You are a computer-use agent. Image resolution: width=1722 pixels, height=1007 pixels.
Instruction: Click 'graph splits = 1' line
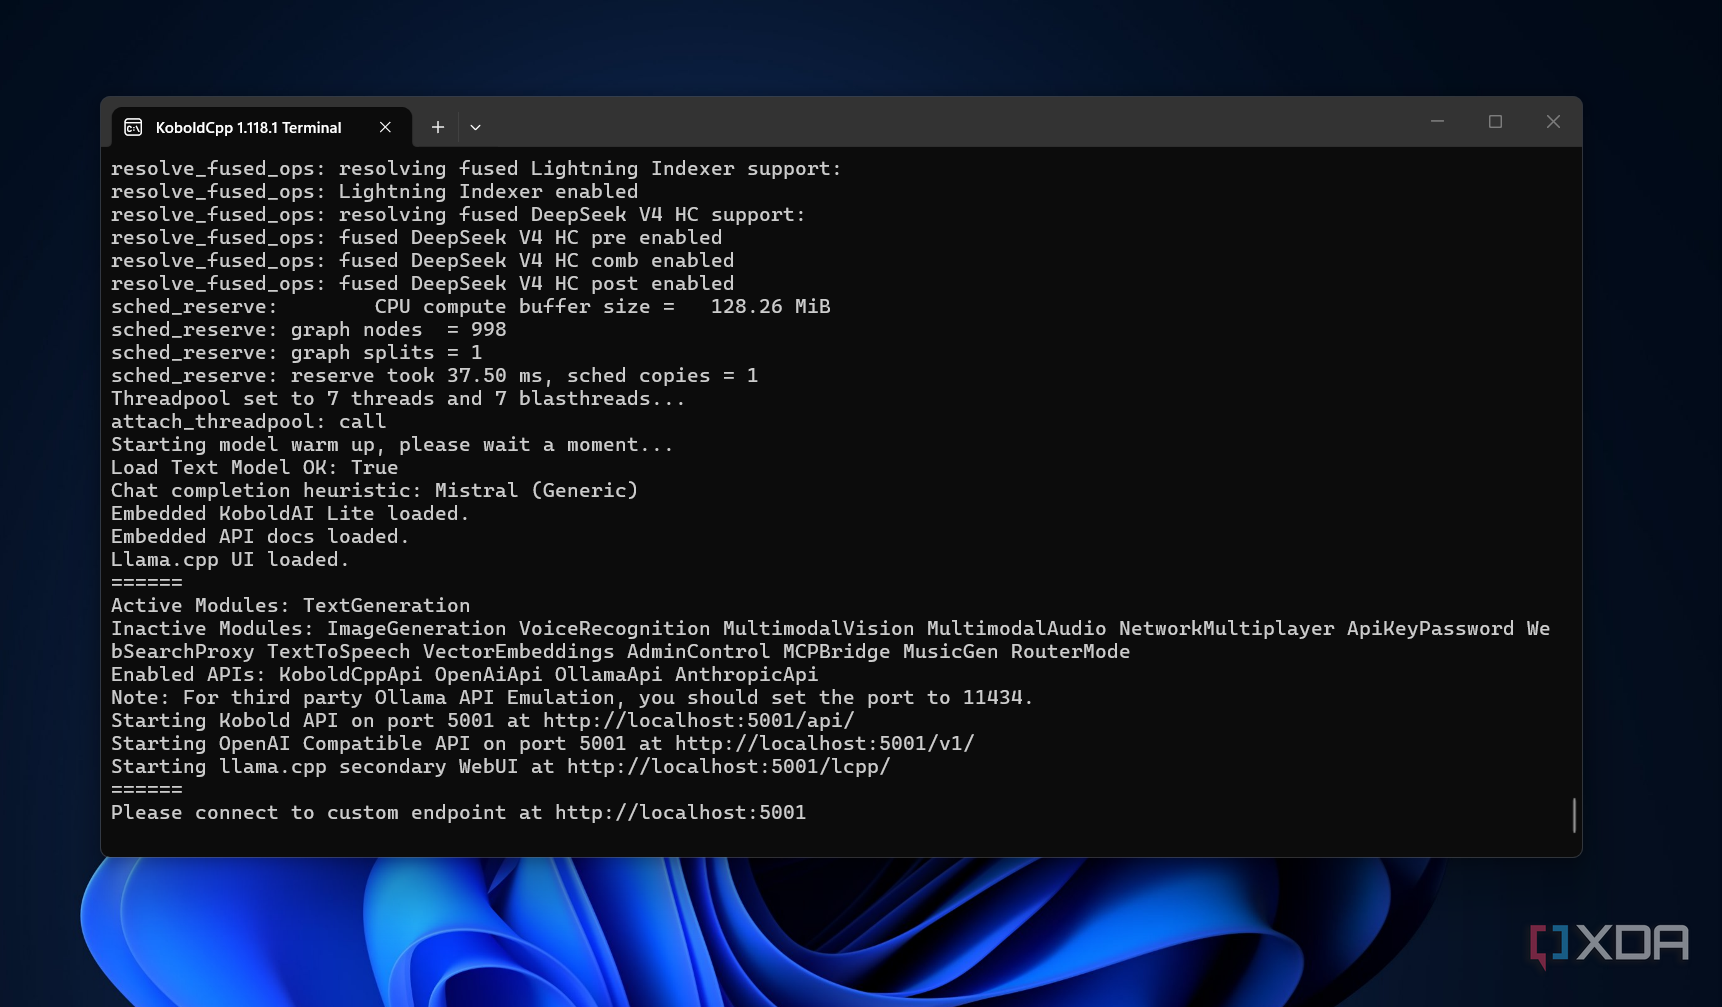297,353
